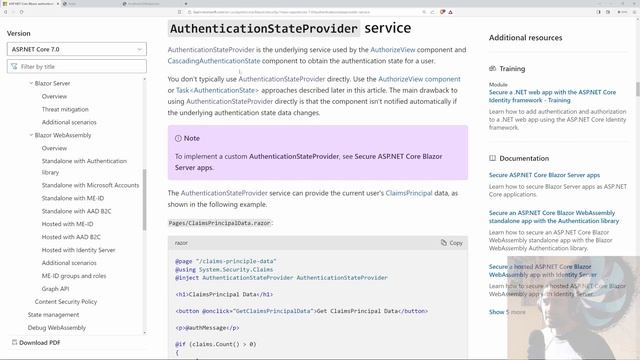The image size is (640, 360).
Task: Follow the AuthorizeView component link
Action: coord(419,79)
